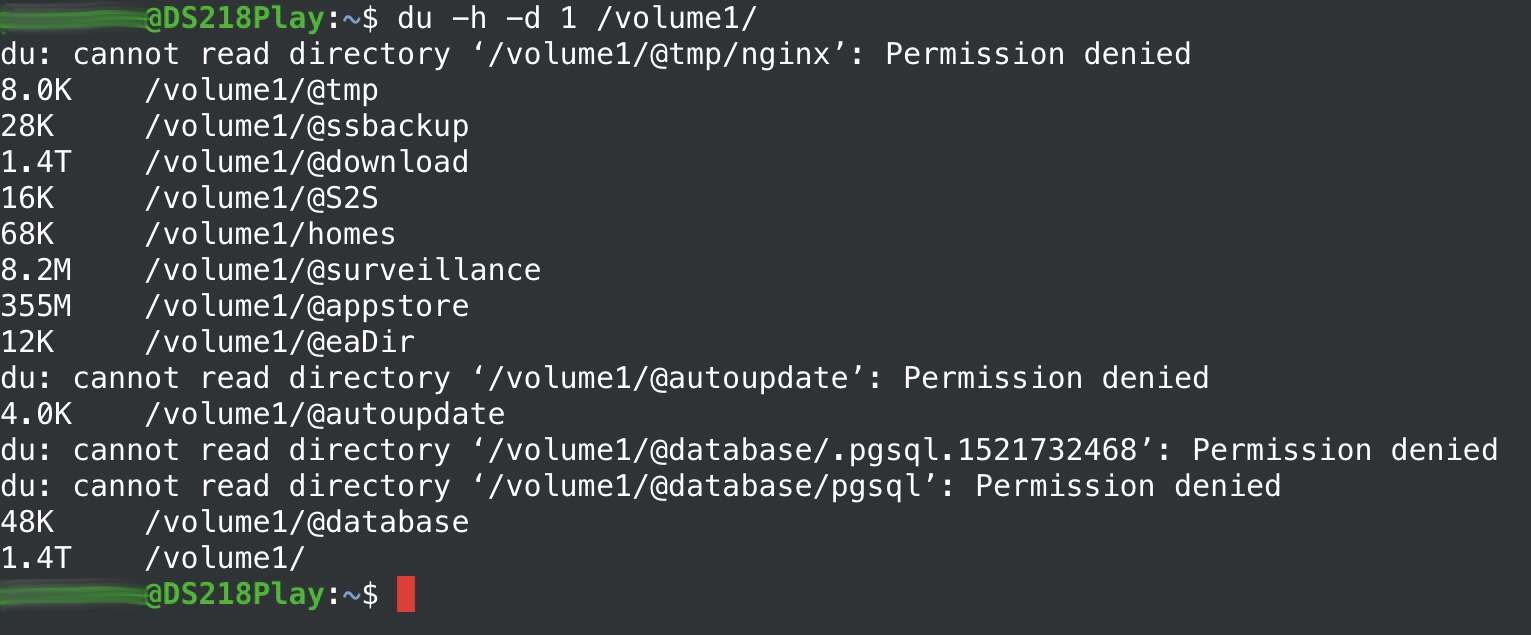Image resolution: width=1531 pixels, height=635 pixels.
Task: Click the /volume1/@tmp/nginx permission denied error line
Action: pos(595,54)
